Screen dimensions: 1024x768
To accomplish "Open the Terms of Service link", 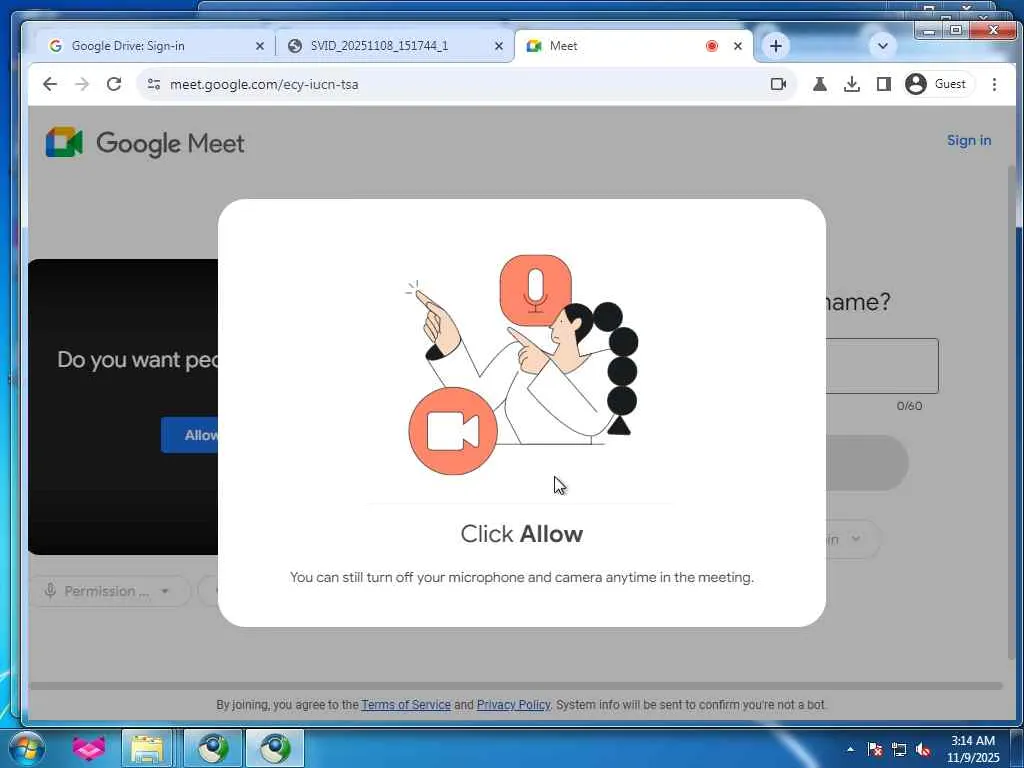I will coord(406,705).
